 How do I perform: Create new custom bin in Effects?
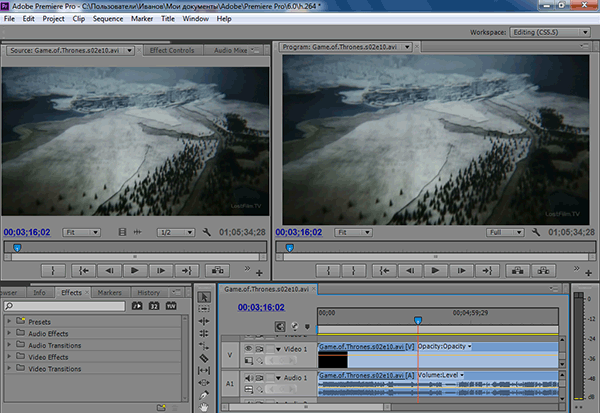pyautogui.click(x=161, y=408)
